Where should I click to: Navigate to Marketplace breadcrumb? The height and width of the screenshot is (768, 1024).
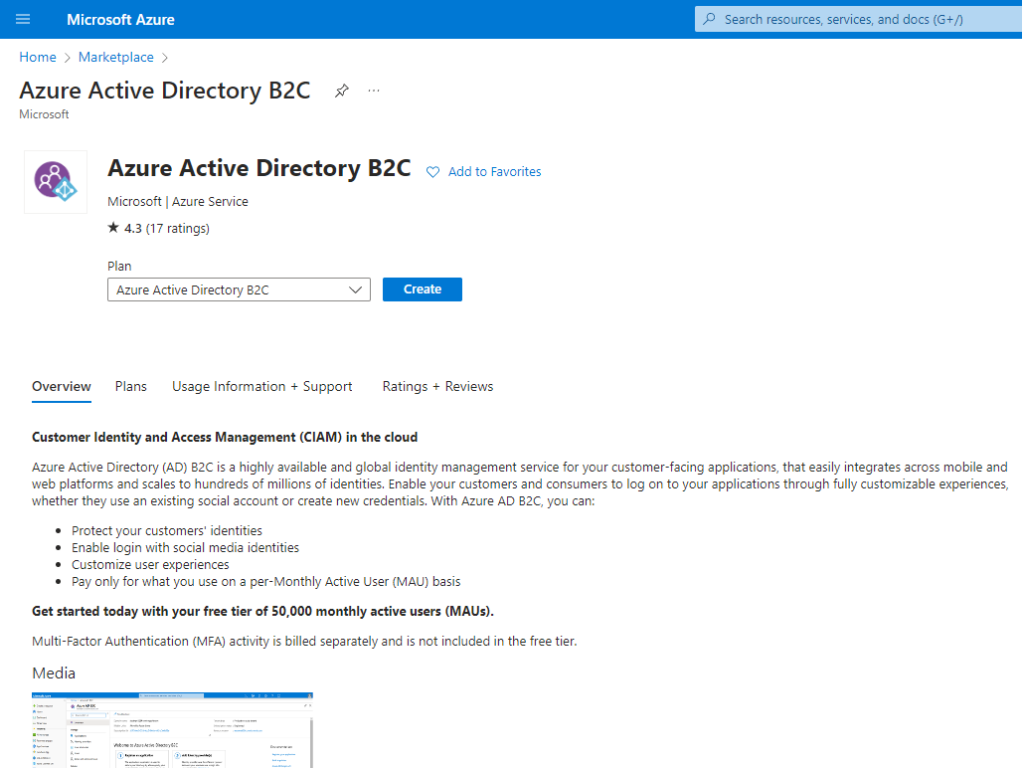coord(116,57)
